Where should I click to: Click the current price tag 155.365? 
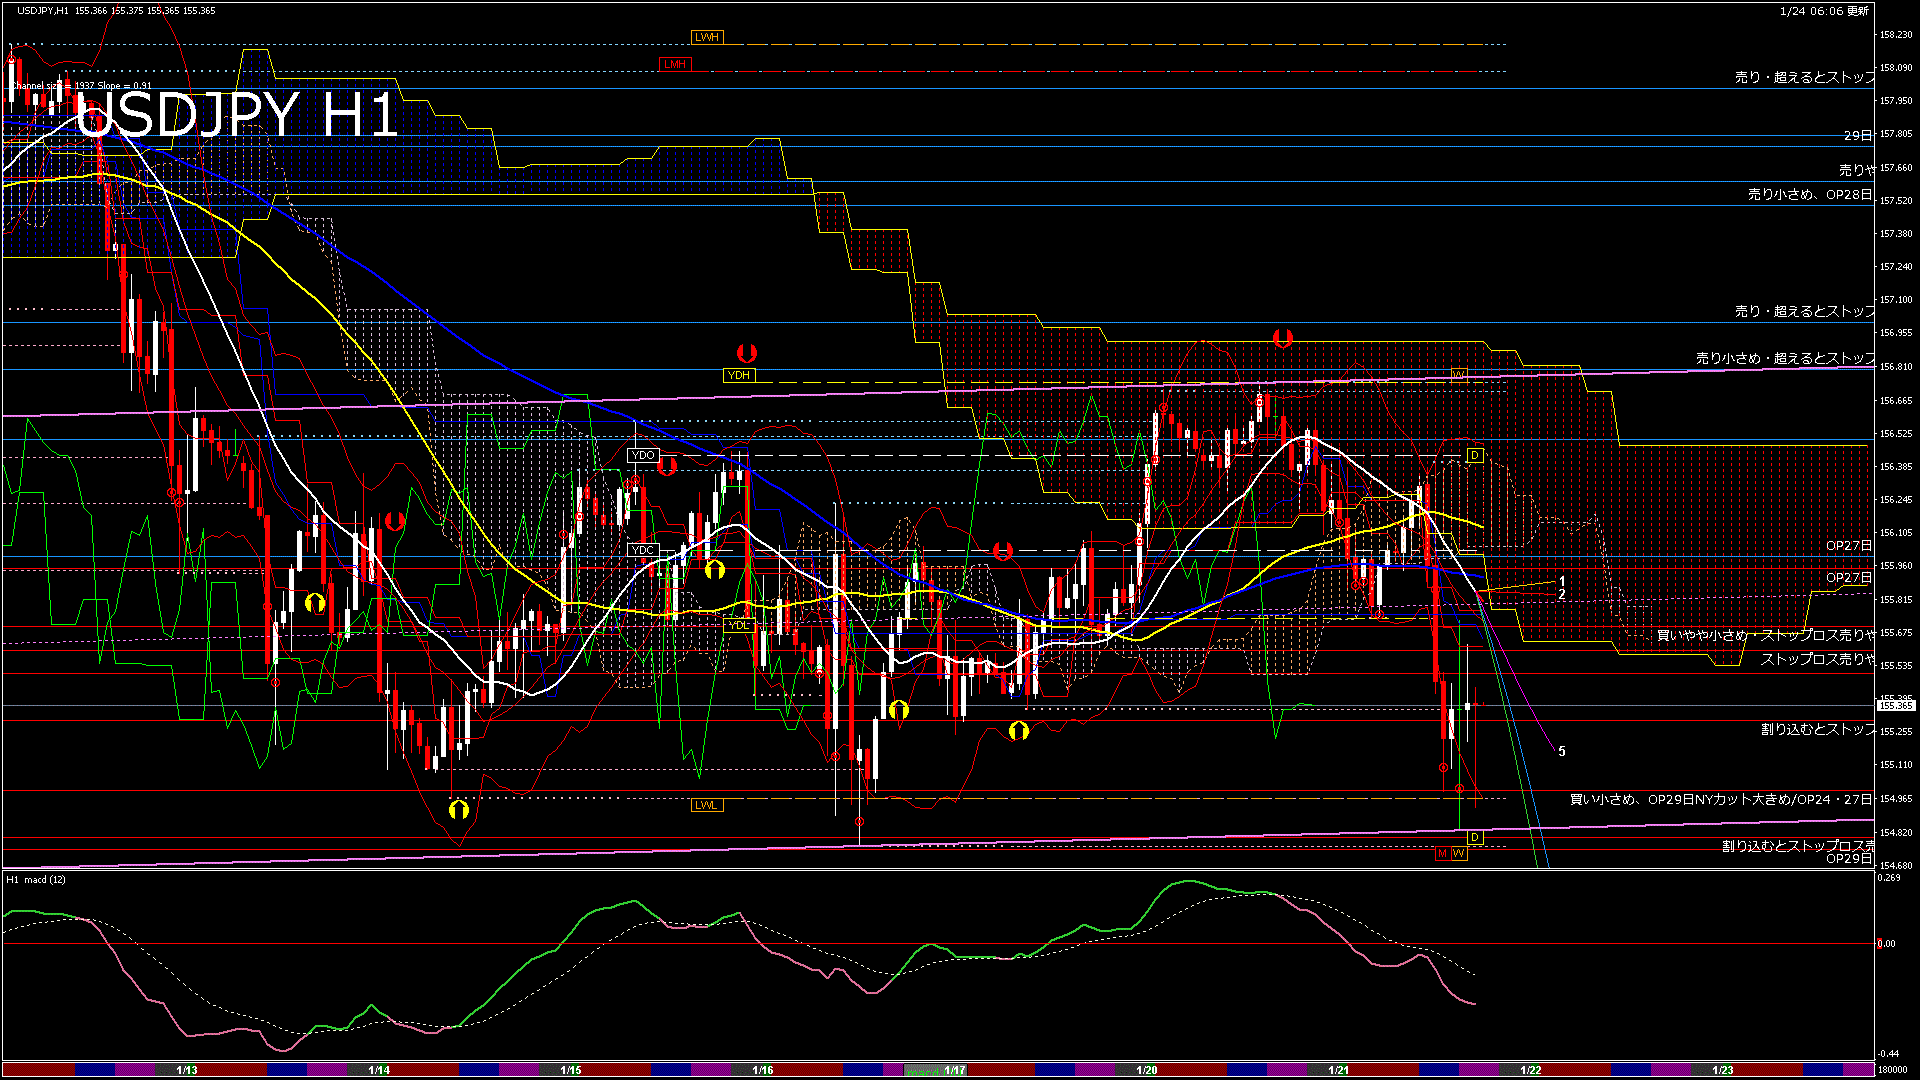1895,705
